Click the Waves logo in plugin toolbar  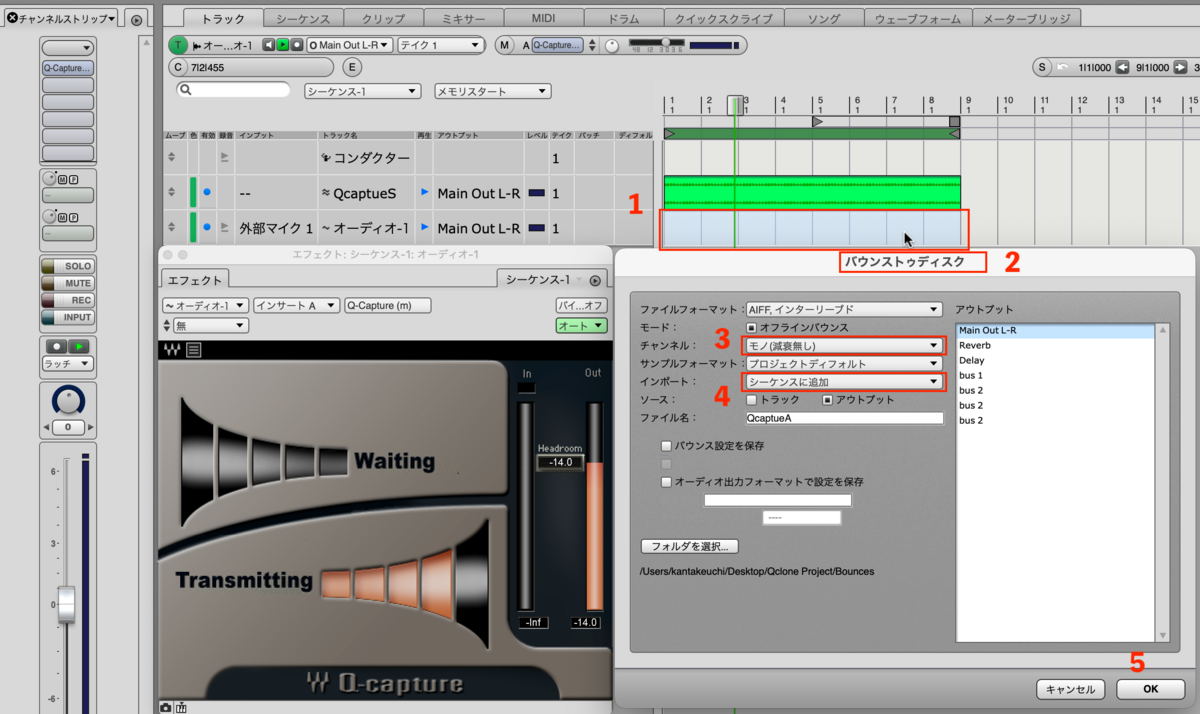(x=170, y=350)
